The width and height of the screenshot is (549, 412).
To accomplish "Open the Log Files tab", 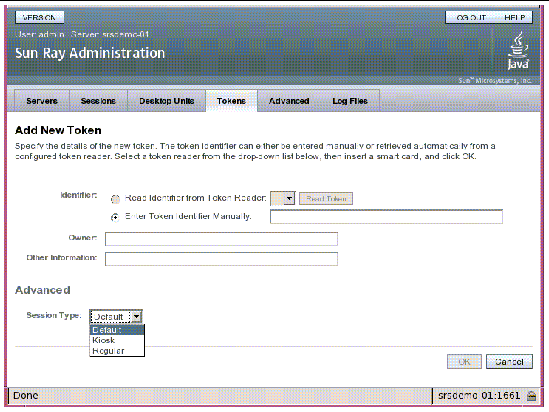I will click(350, 101).
